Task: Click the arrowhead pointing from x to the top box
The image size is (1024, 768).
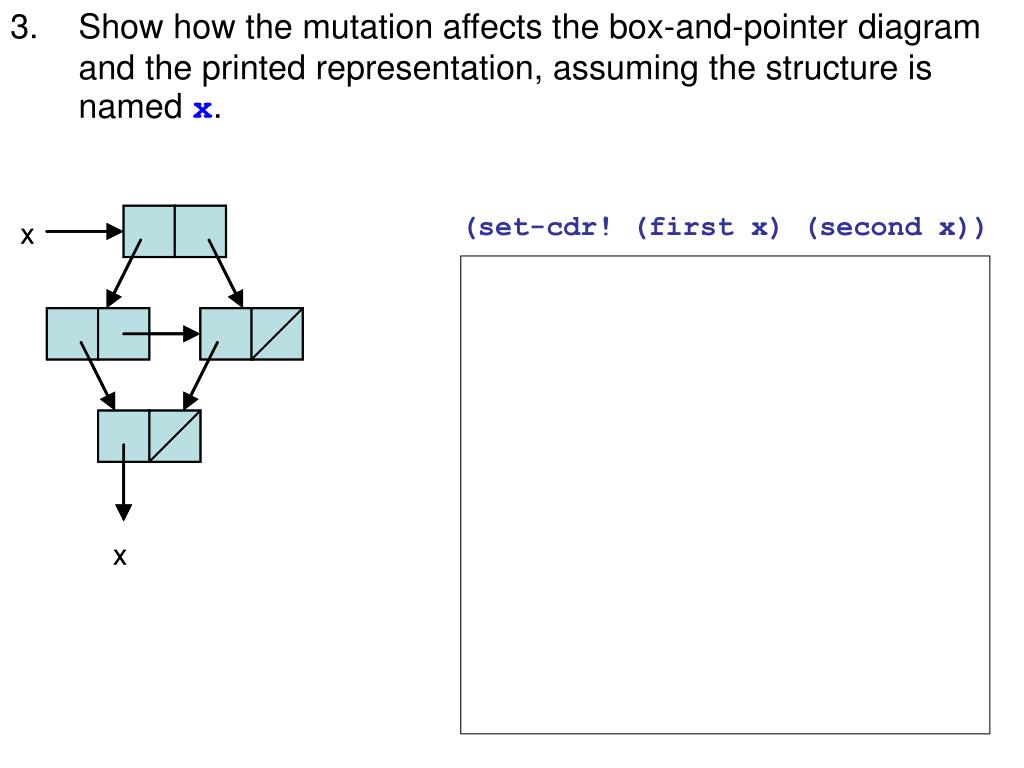Action: (115, 231)
